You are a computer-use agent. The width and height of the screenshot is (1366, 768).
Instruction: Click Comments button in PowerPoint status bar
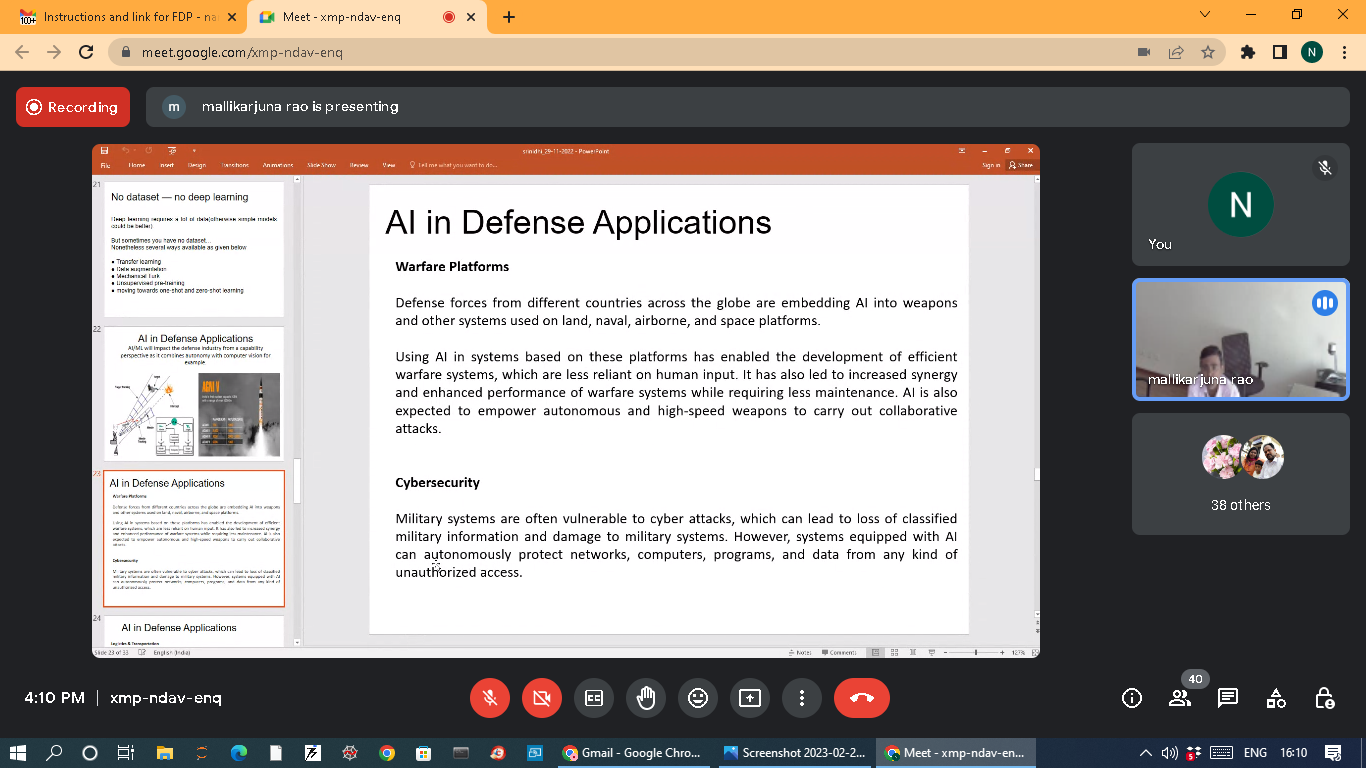839,652
